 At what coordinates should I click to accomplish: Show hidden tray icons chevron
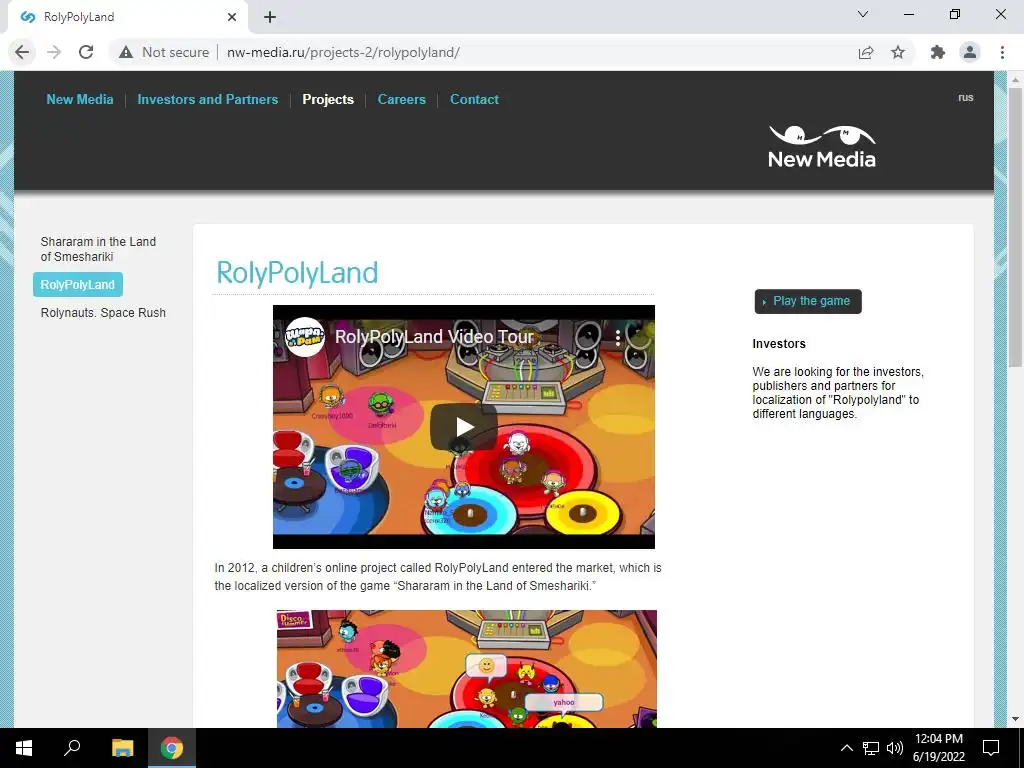point(846,748)
